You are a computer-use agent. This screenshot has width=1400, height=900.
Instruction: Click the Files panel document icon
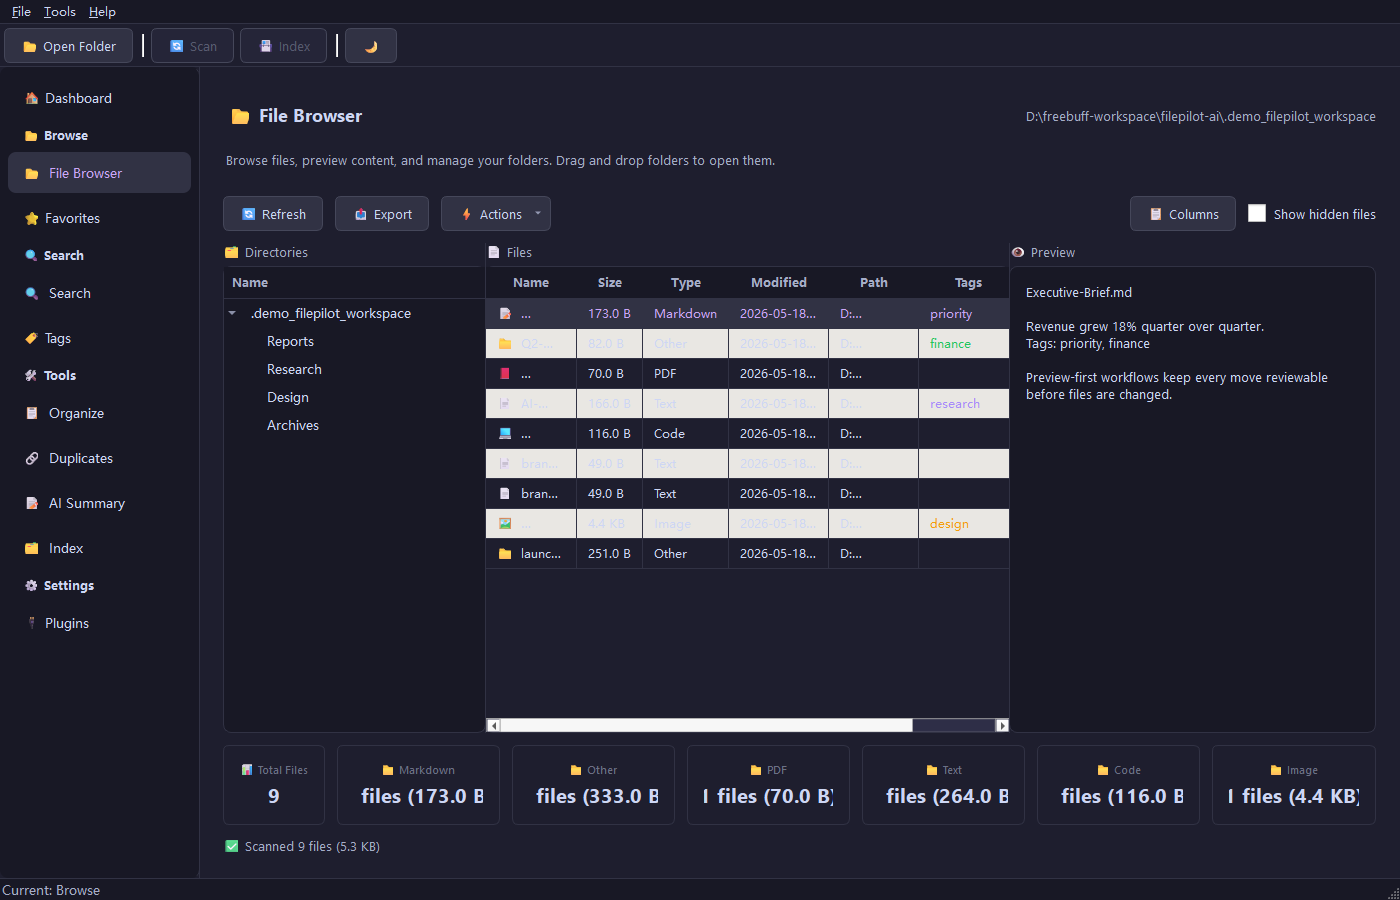click(494, 253)
